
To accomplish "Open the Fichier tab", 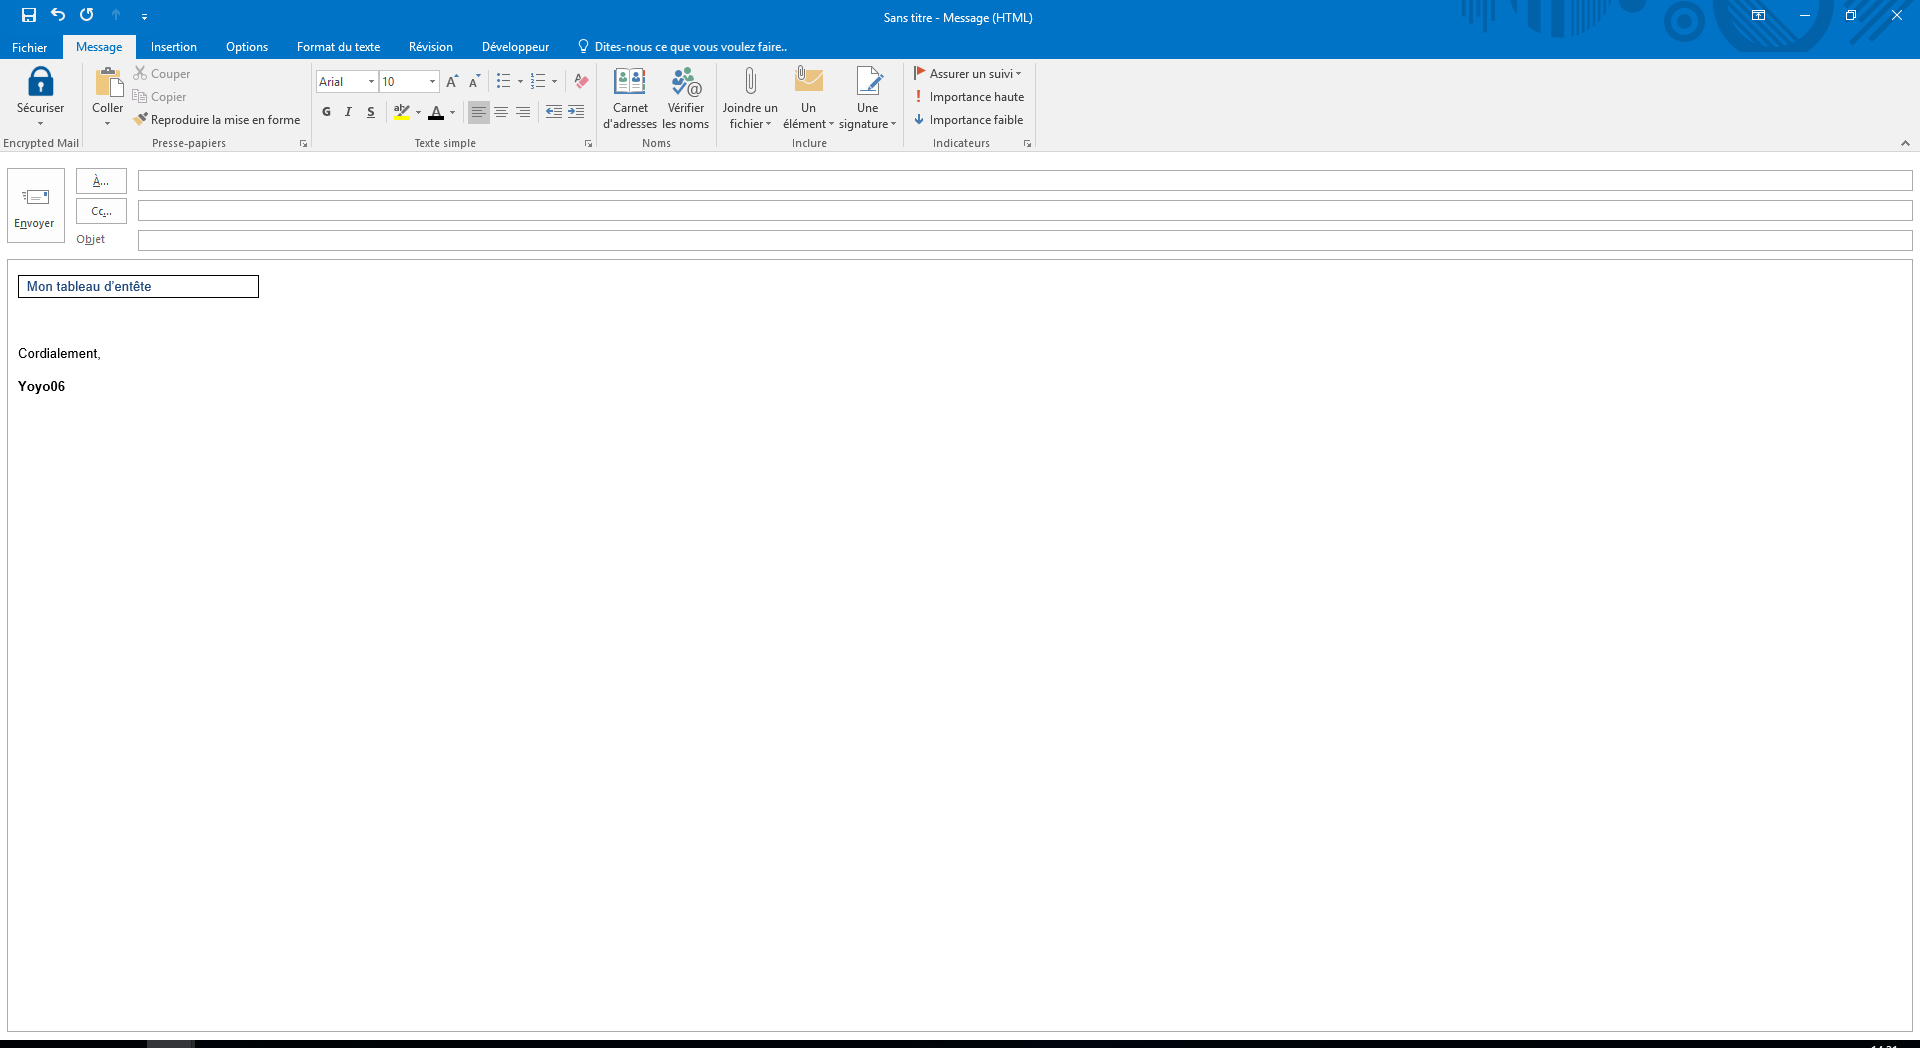I will pyautogui.click(x=30, y=47).
